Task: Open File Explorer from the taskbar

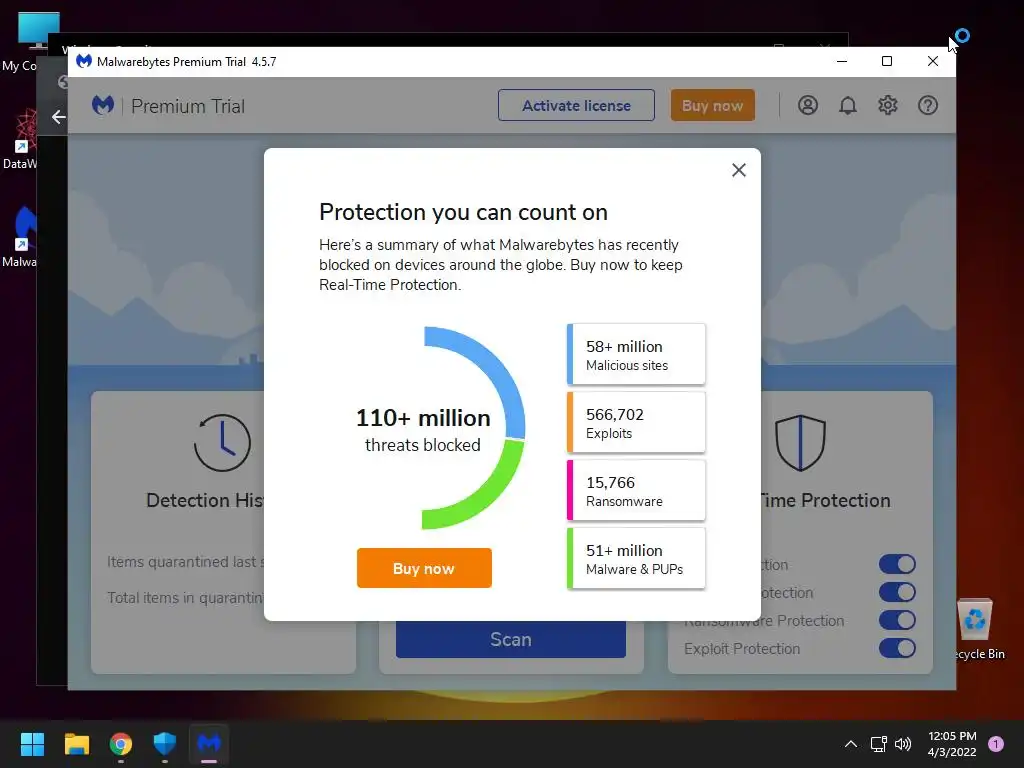Action: [x=76, y=744]
